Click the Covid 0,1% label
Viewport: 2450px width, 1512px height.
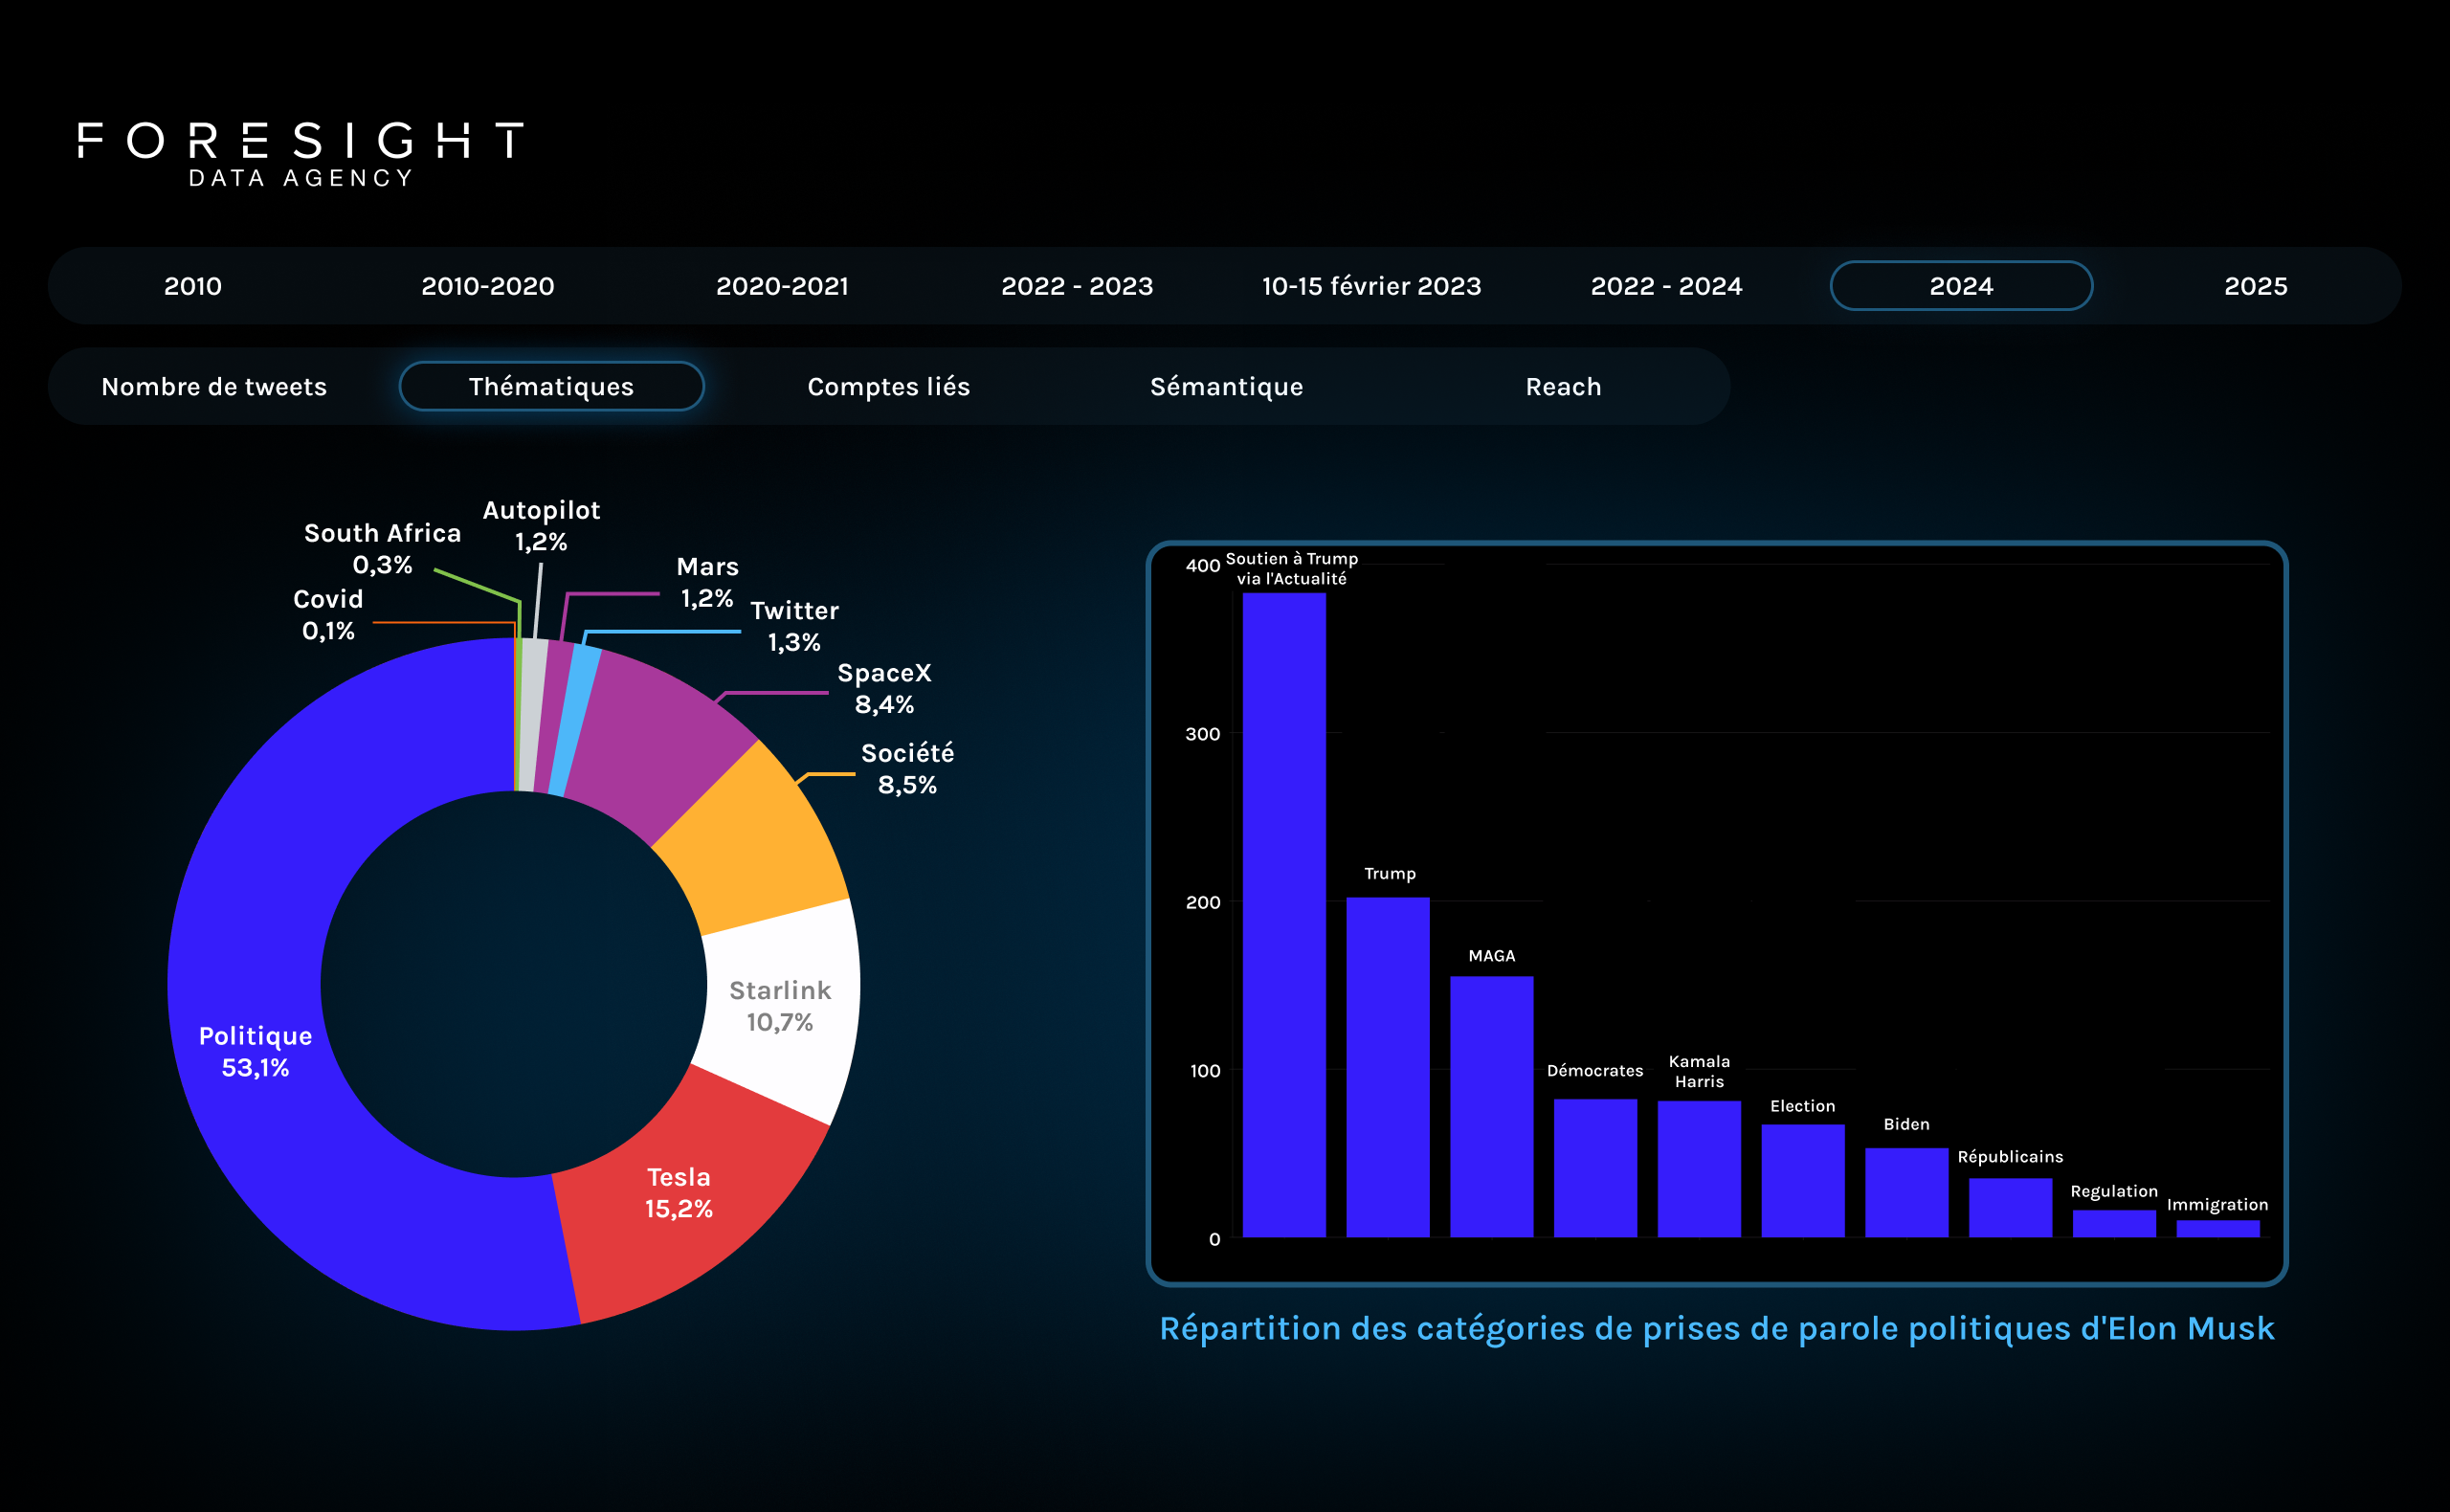[328, 614]
